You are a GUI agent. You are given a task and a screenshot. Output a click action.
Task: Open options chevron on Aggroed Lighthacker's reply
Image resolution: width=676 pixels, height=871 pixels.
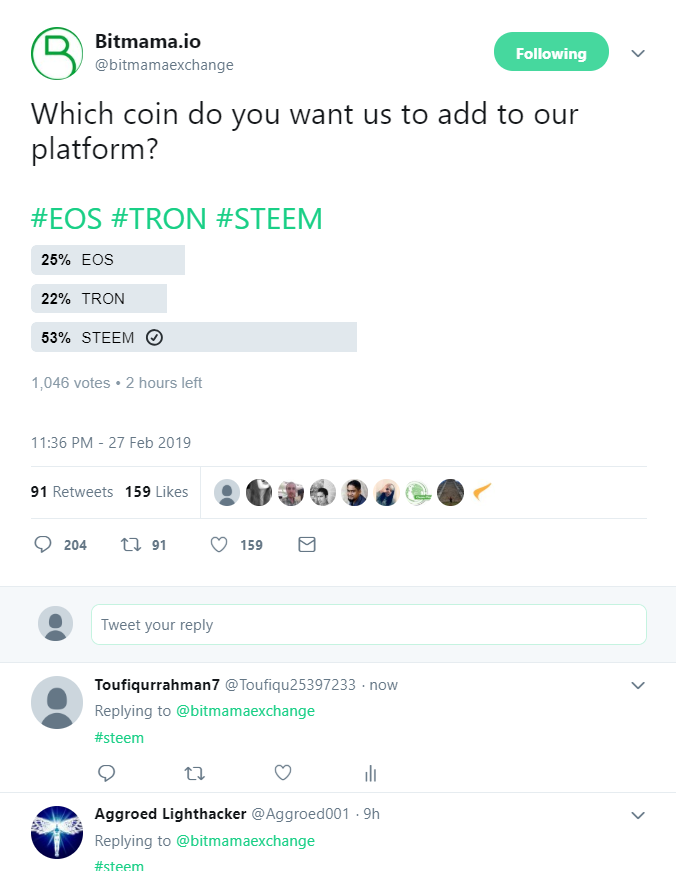pos(638,816)
